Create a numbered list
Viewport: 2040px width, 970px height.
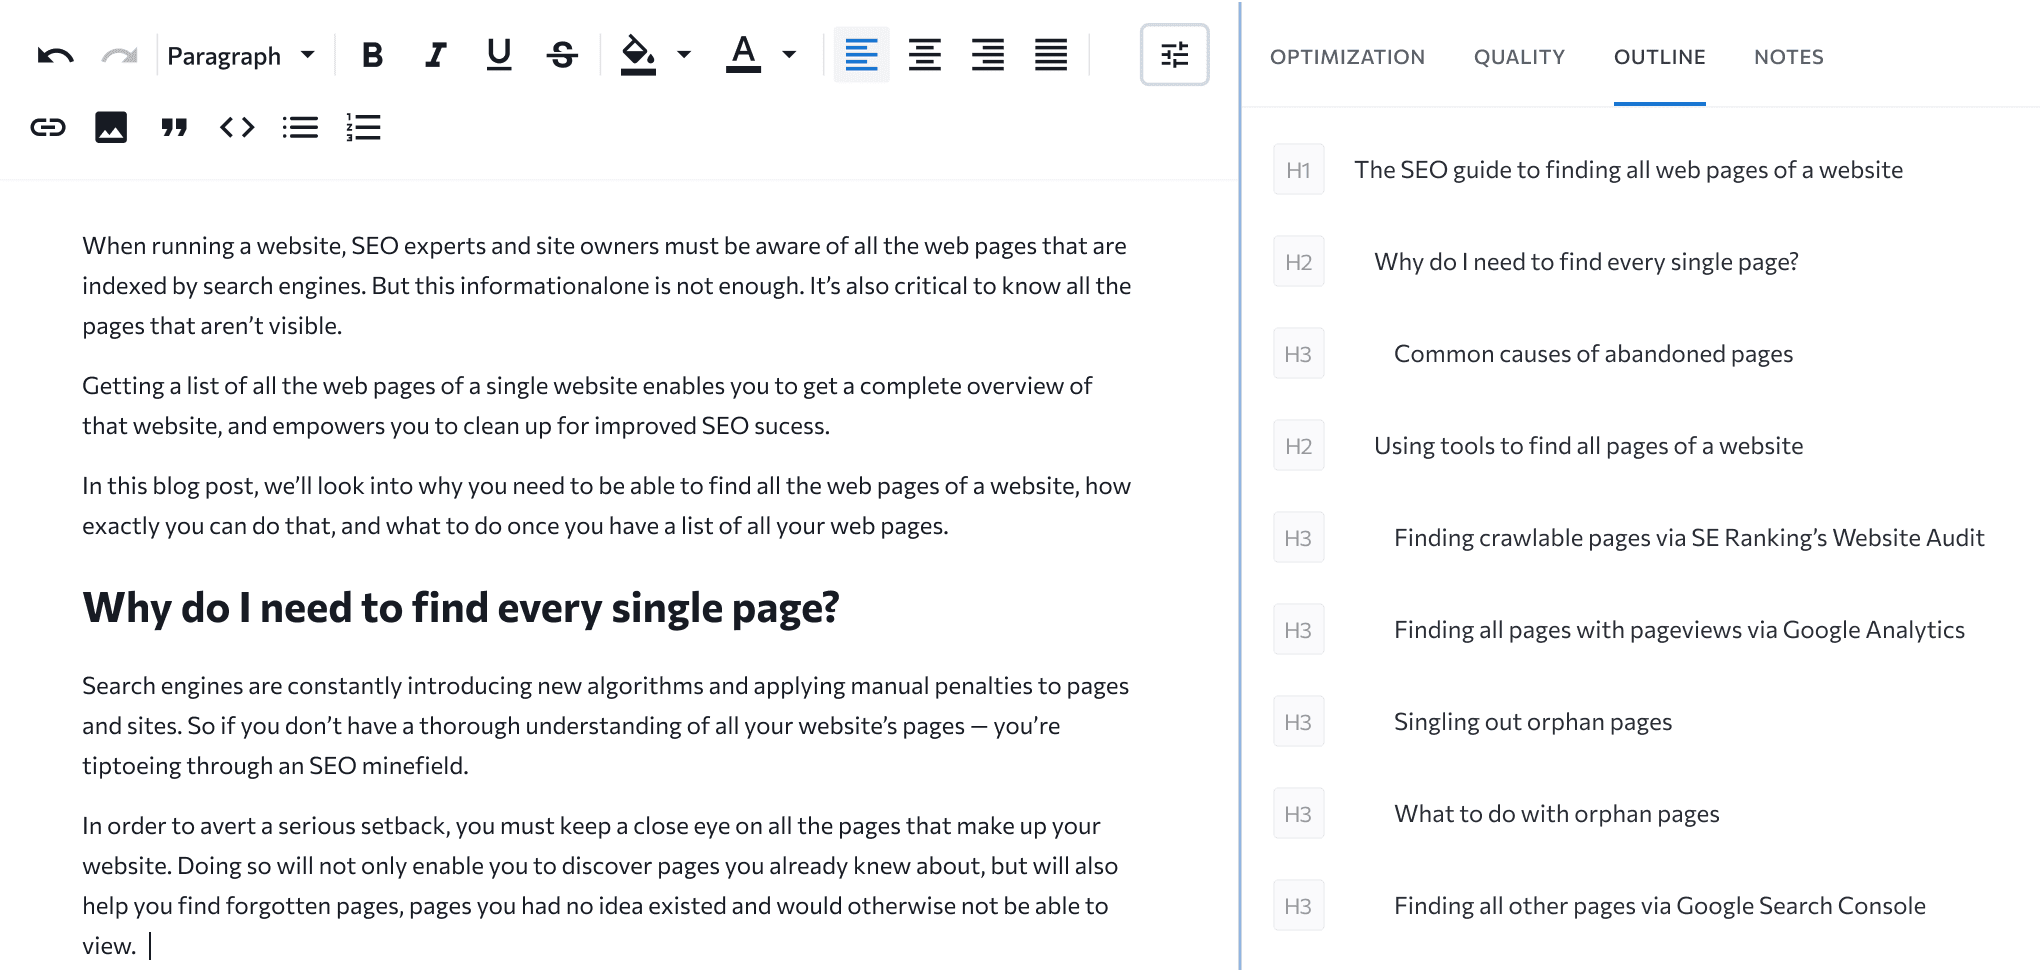pyautogui.click(x=363, y=127)
